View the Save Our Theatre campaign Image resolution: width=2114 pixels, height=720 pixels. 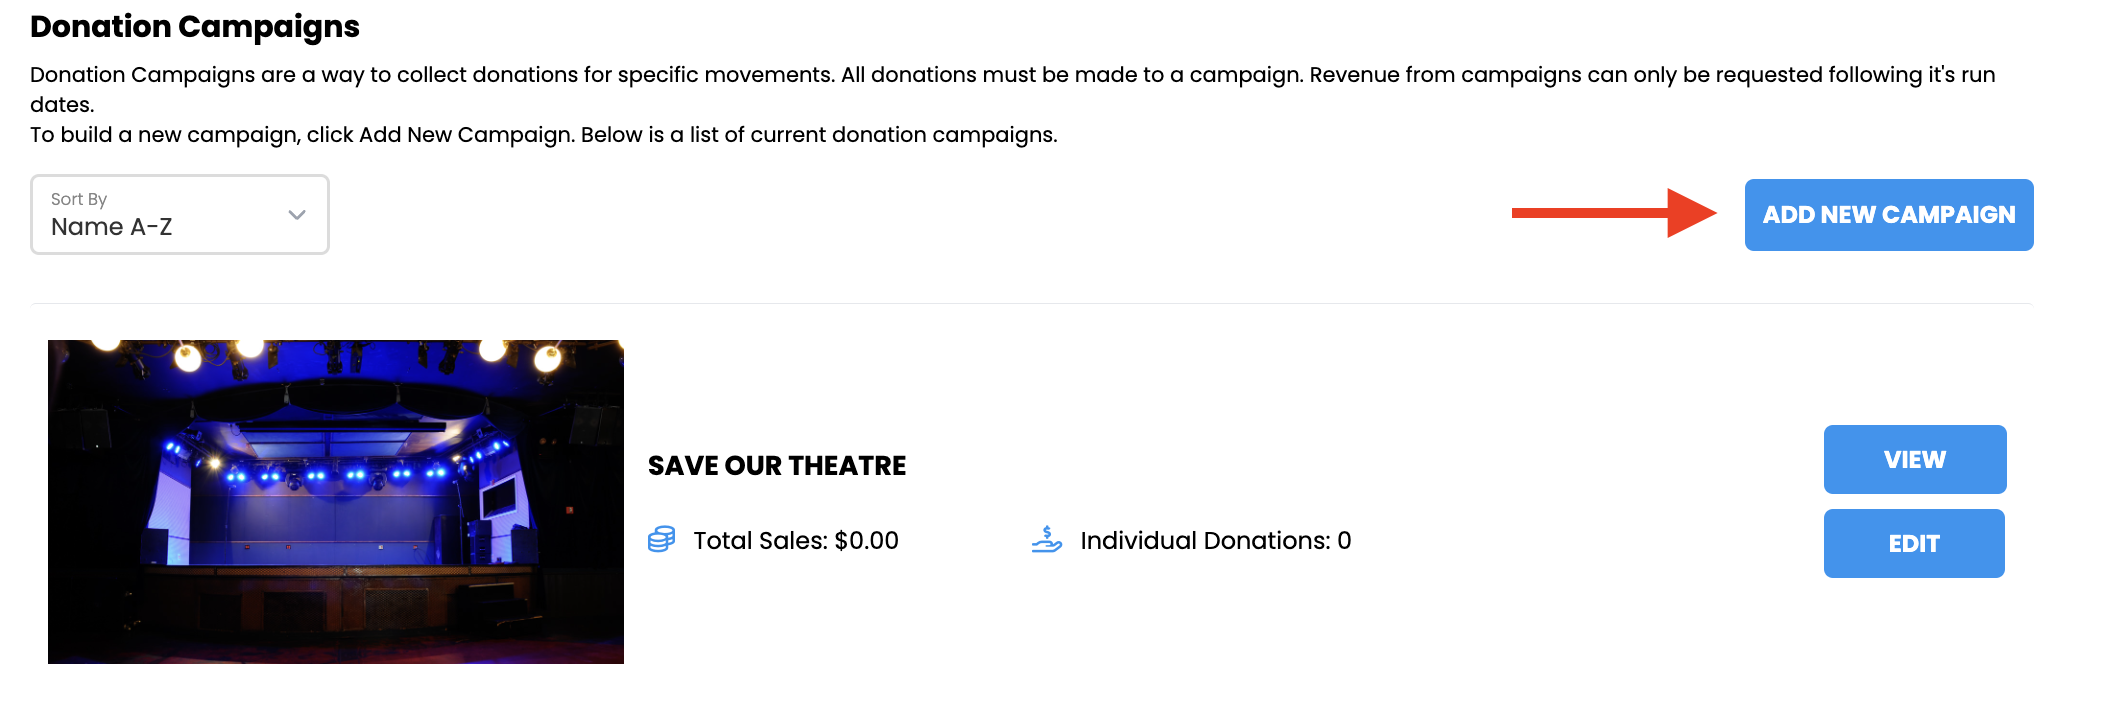(1915, 459)
